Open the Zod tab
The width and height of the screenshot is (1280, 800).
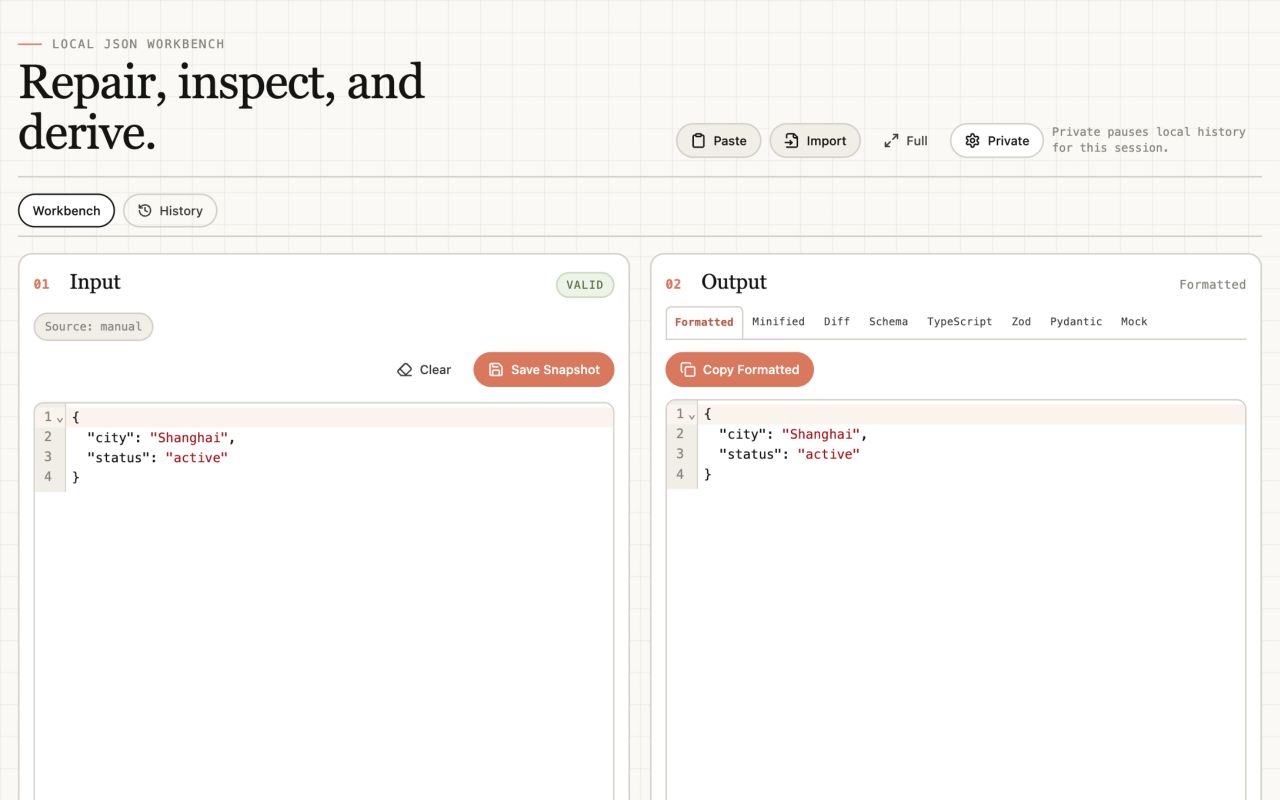(x=1021, y=322)
